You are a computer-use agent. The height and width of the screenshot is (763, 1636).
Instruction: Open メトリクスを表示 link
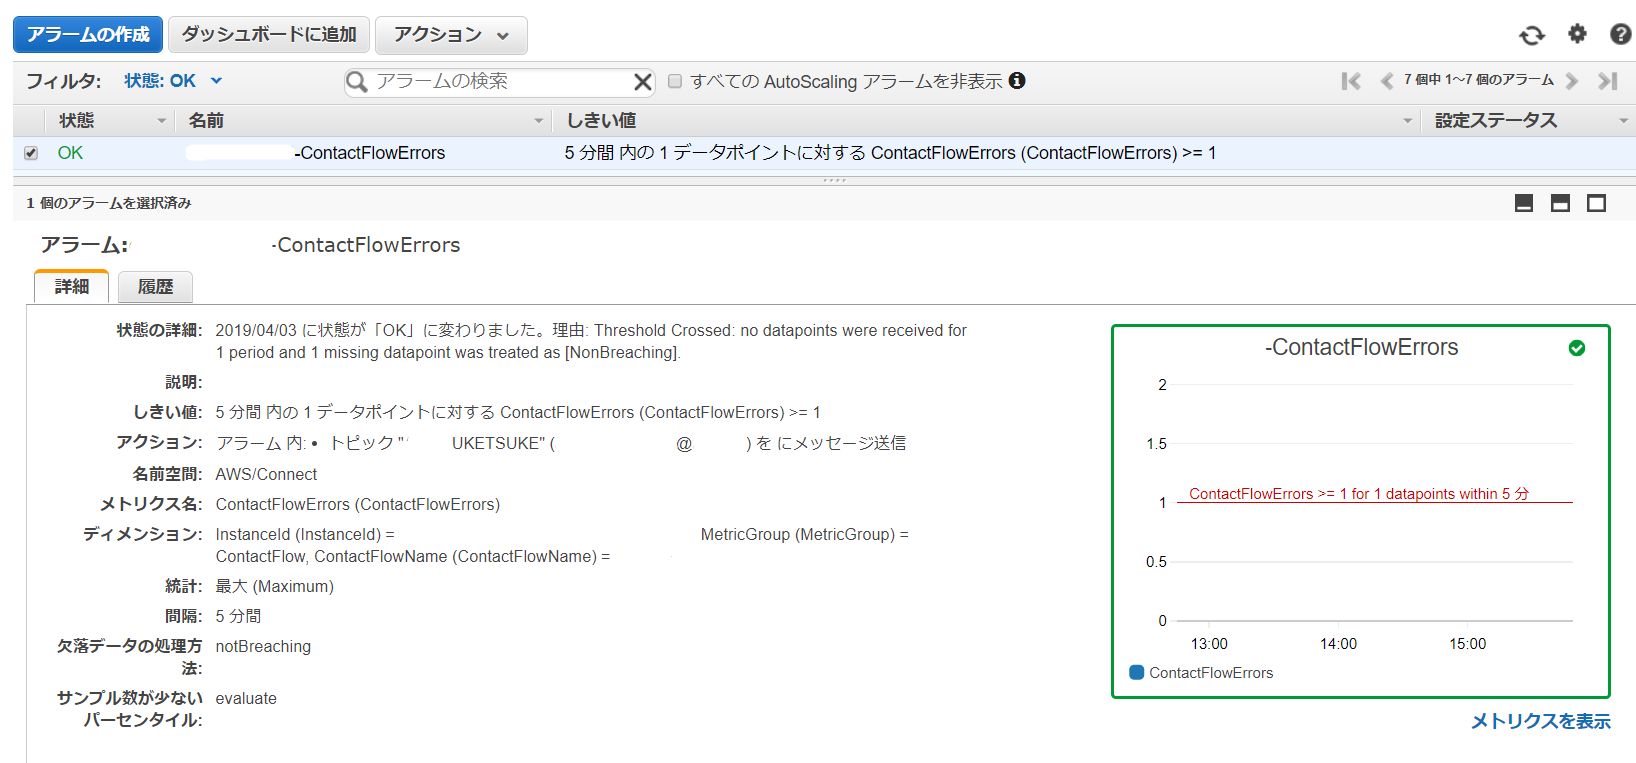coord(1540,721)
